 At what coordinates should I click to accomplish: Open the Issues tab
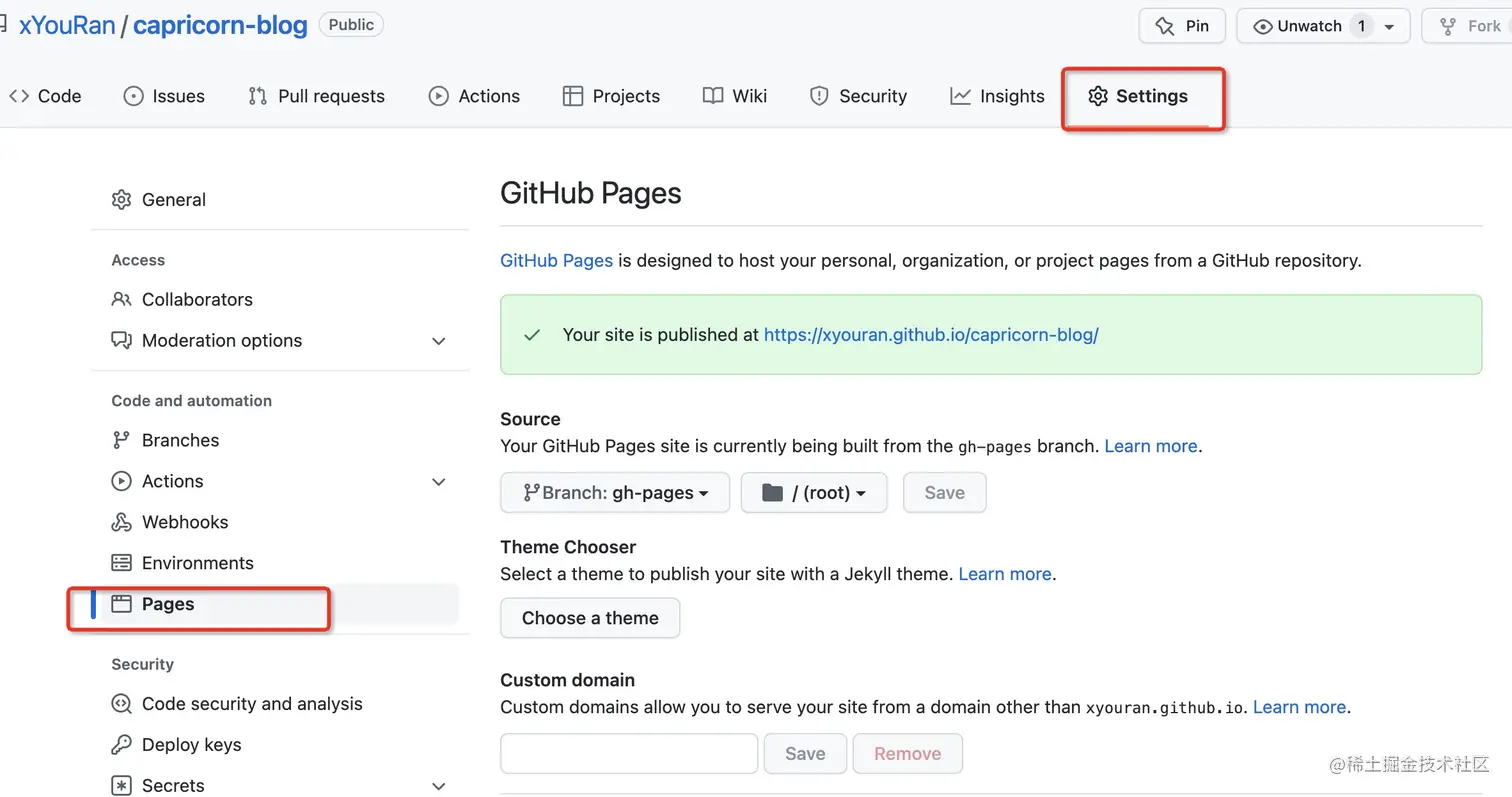[164, 96]
